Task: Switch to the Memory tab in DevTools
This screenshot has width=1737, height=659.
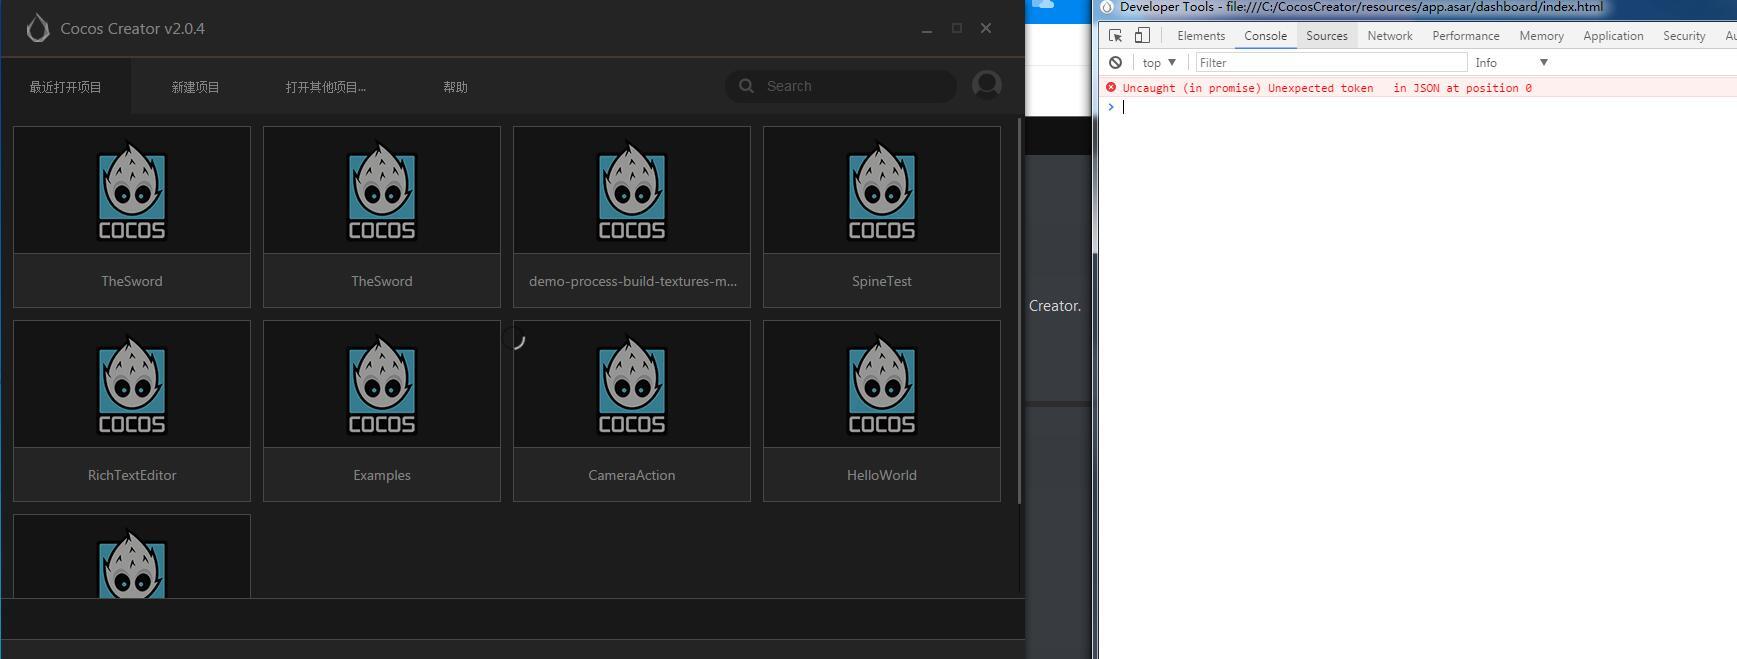Action: tap(1541, 36)
